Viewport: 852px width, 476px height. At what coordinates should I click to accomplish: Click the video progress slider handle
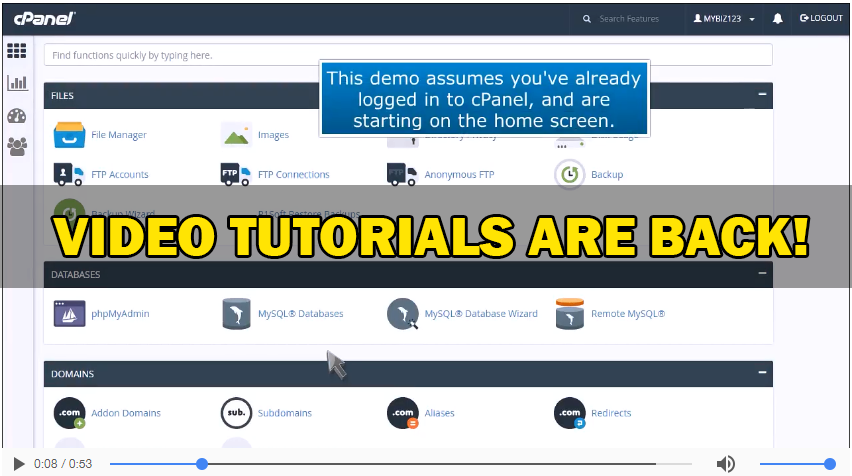202,464
